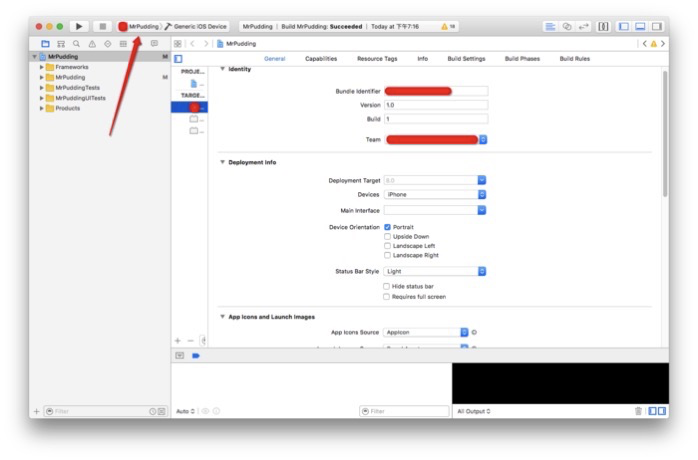Expand the MrPuddingTests folder
Screen dimensions: 698x460
tap(41, 88)
